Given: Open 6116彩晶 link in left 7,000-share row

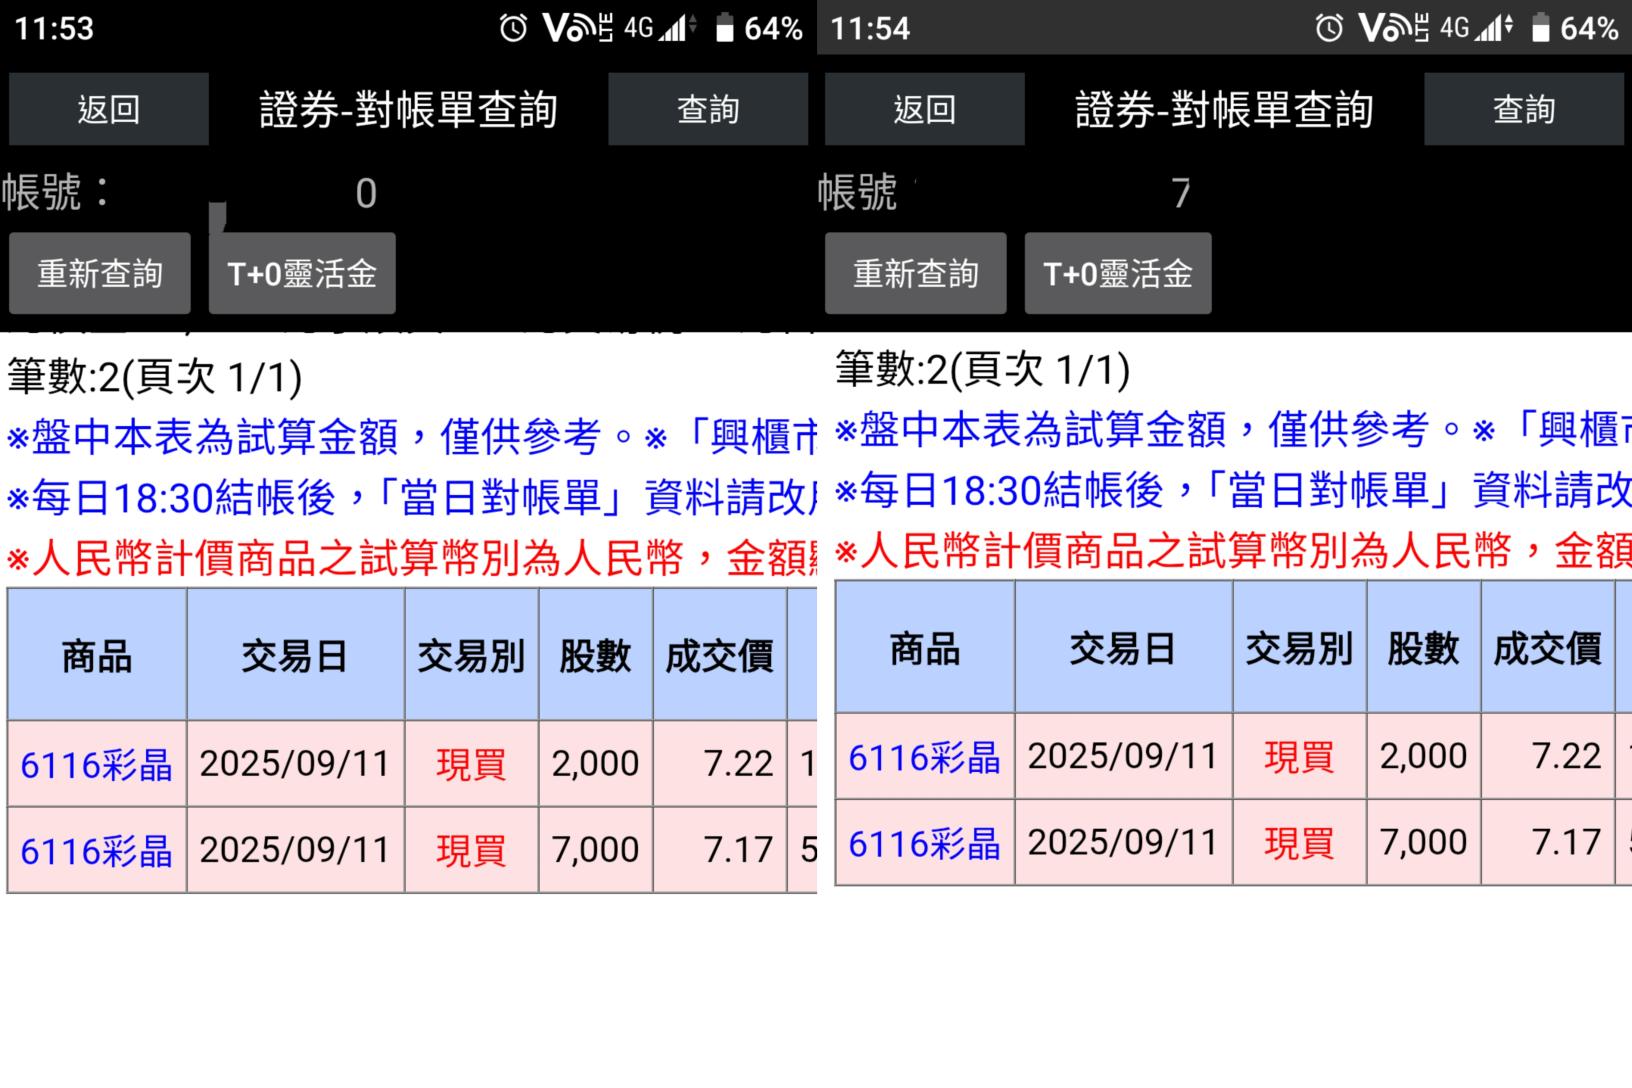Looking at the screenshot, I should click(96, 851).
